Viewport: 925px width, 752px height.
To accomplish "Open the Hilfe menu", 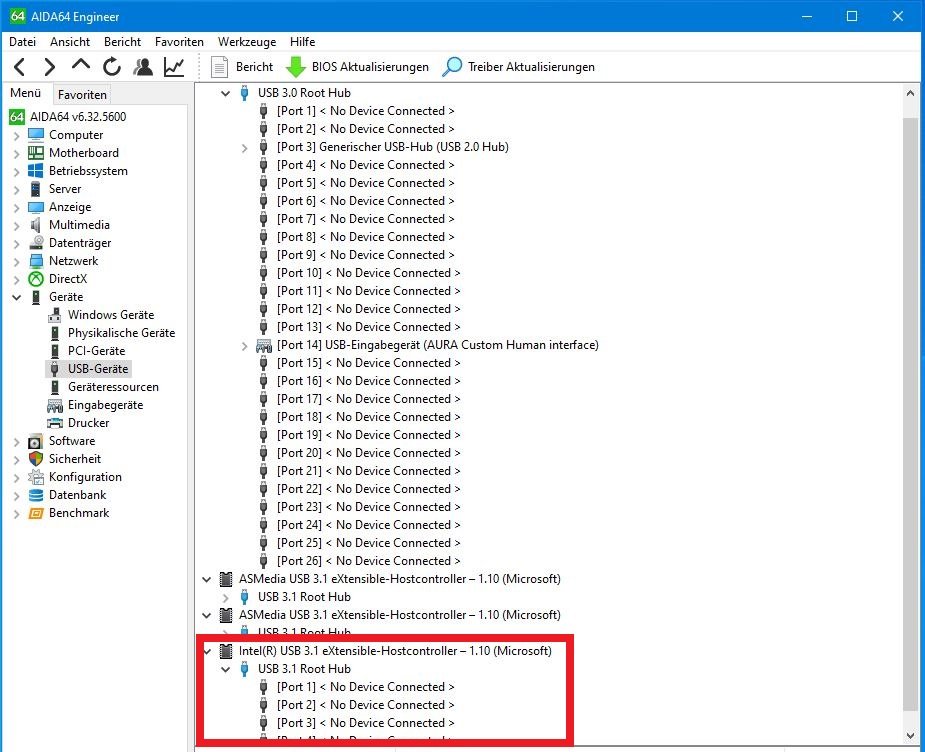I will click(x=302, y=42).
